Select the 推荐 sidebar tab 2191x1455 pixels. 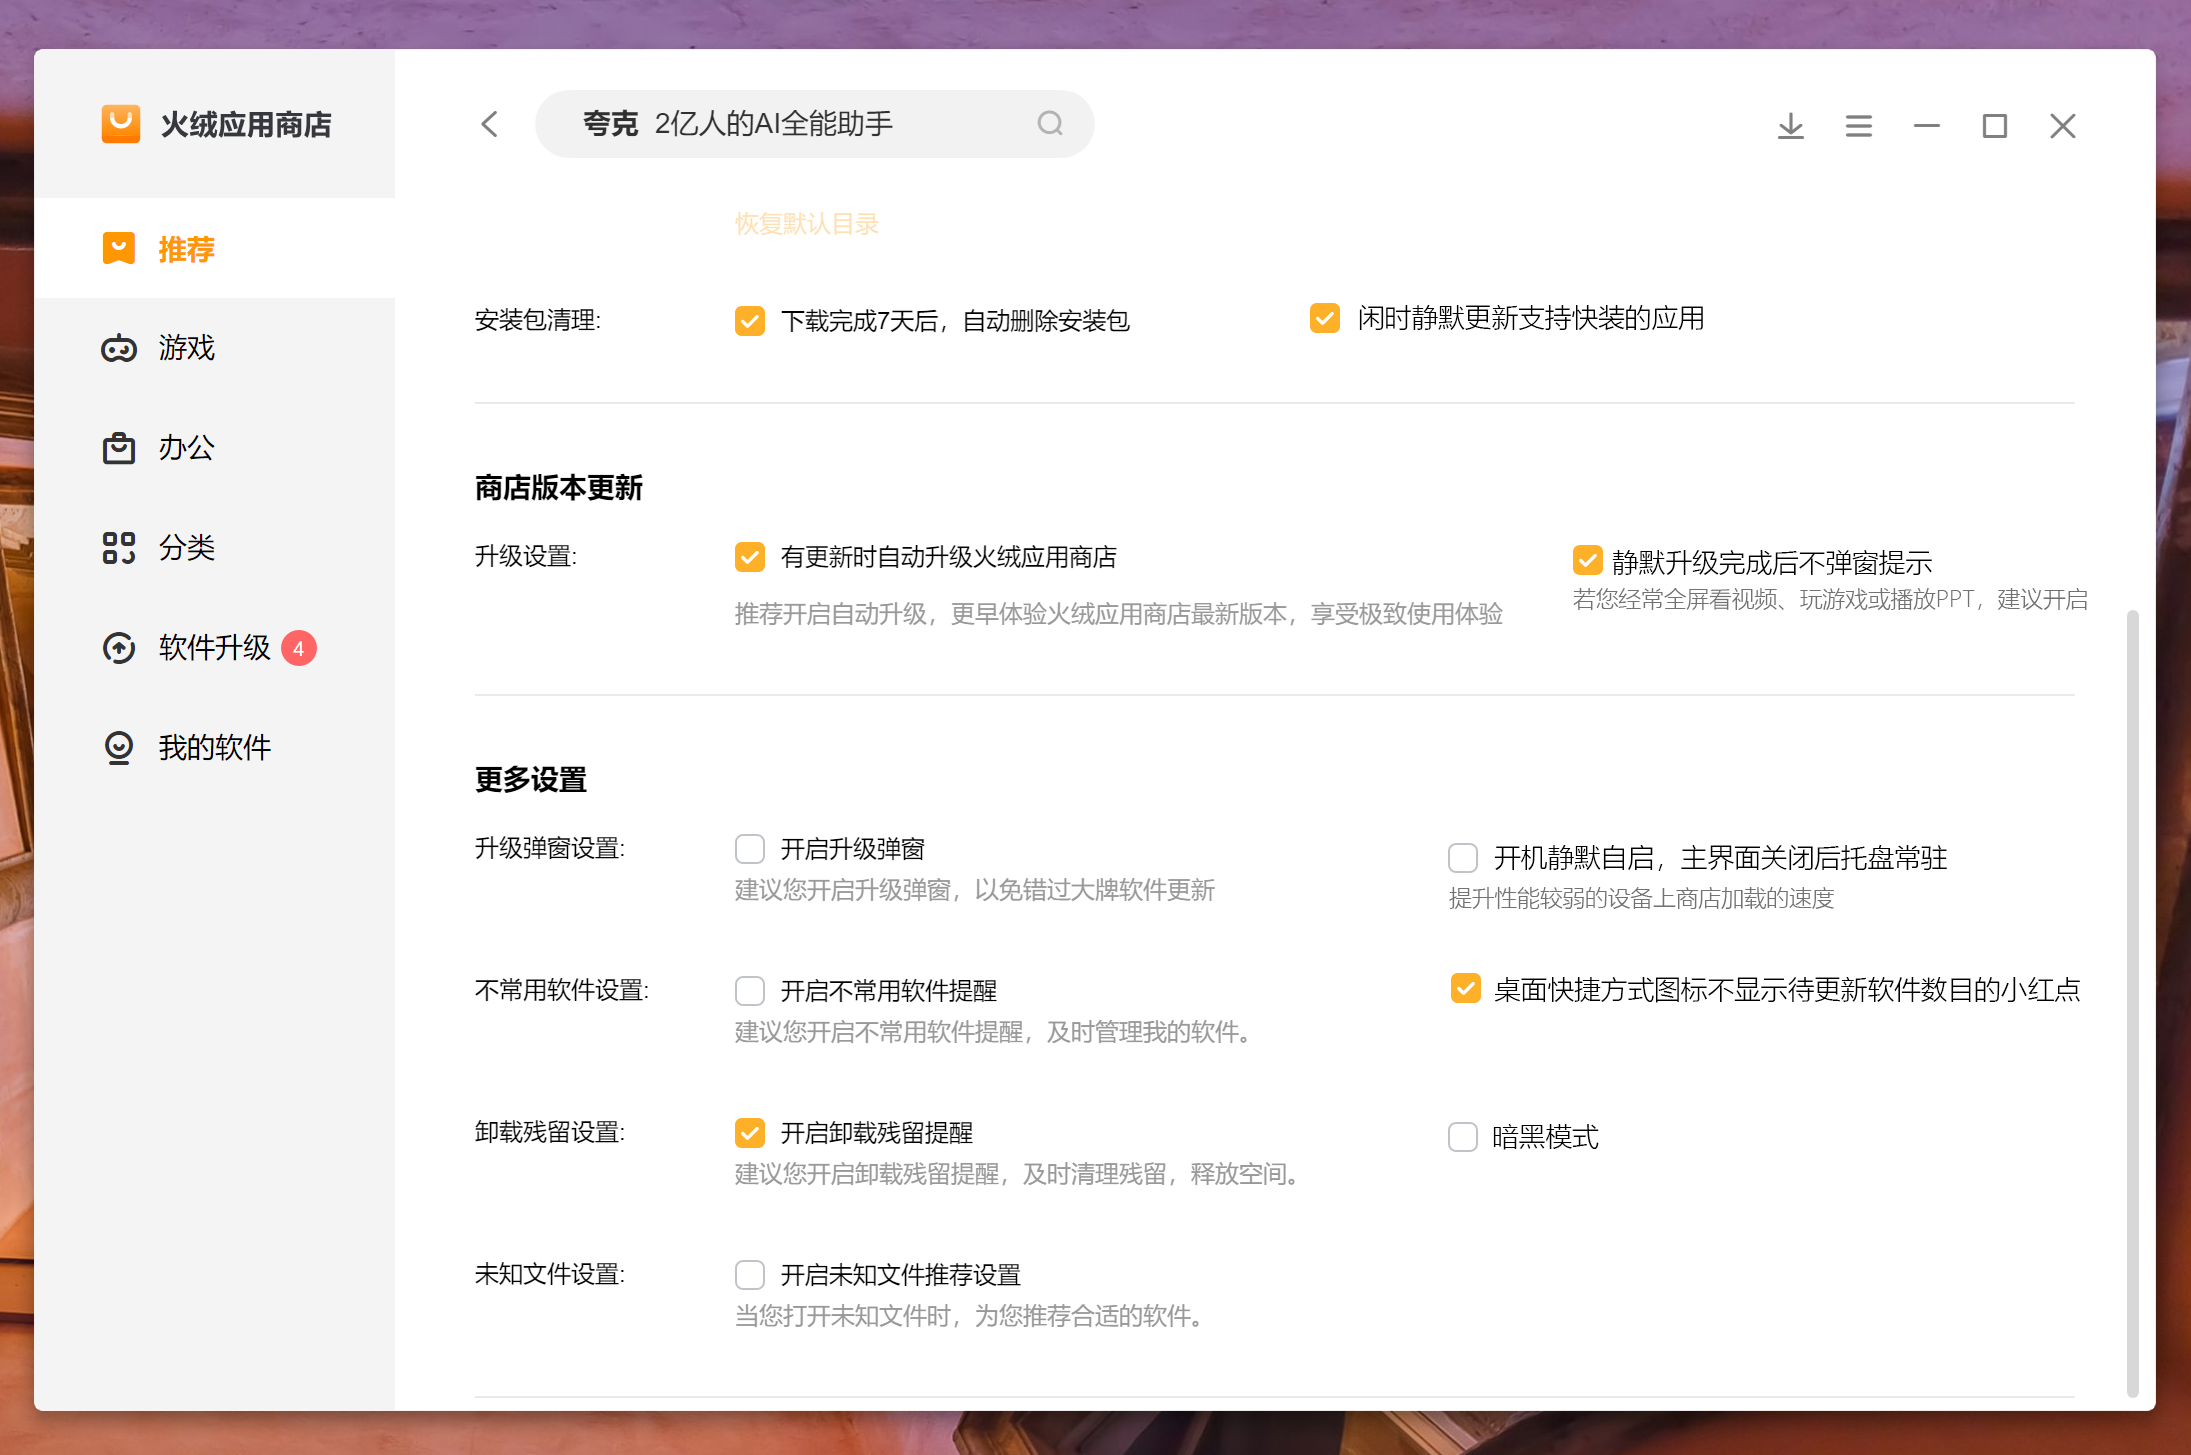186,248
